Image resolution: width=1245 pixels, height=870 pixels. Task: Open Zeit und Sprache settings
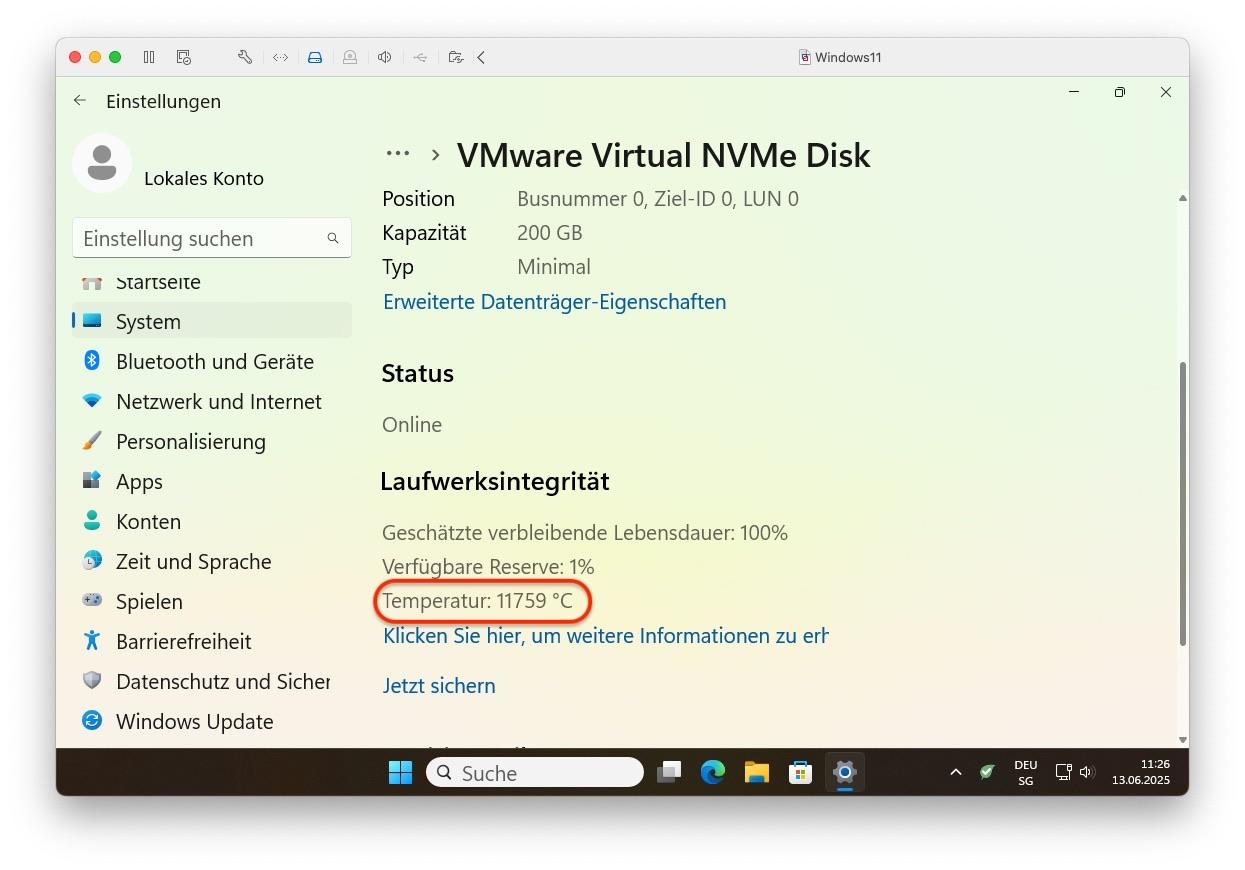tap(212, 561)
